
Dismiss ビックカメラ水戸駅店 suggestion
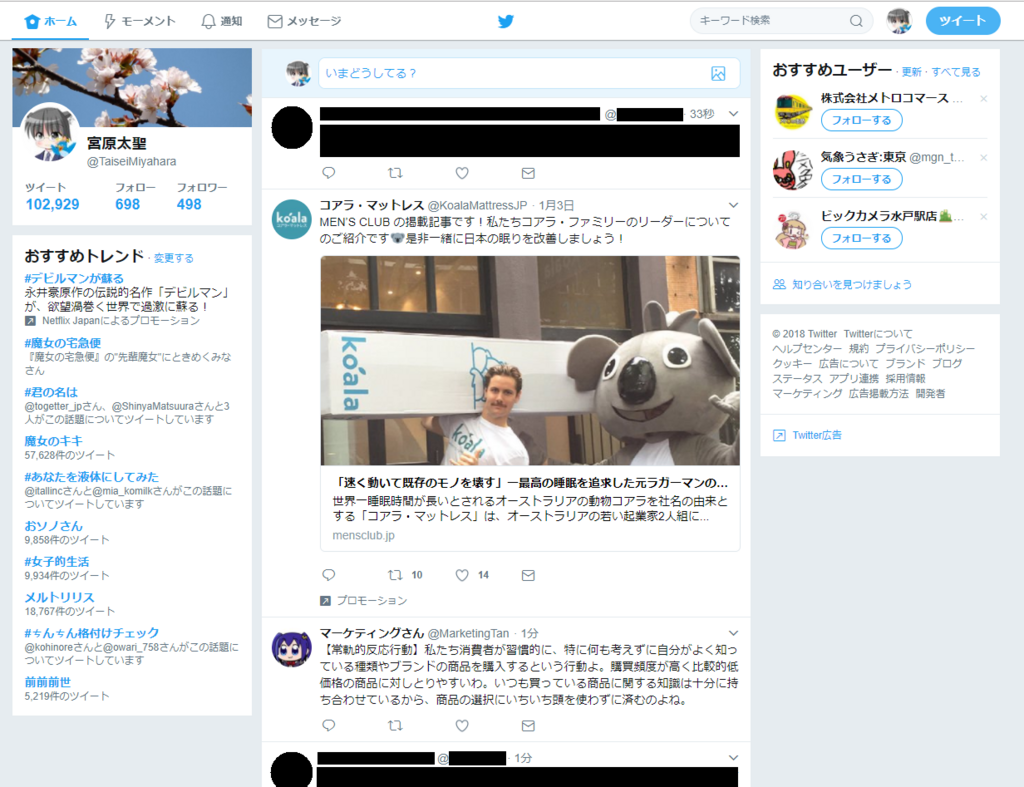pyautogui.click(x=984, y=216)
